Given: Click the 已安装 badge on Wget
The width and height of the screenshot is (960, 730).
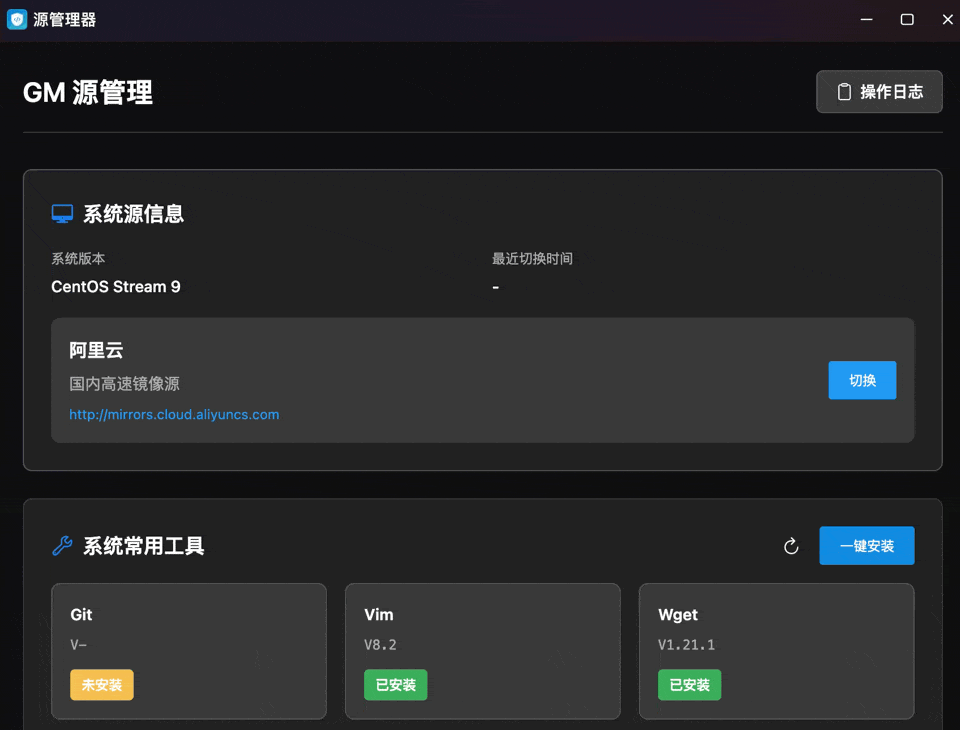Looking at the screenshot, I should (x=689, y=685).
